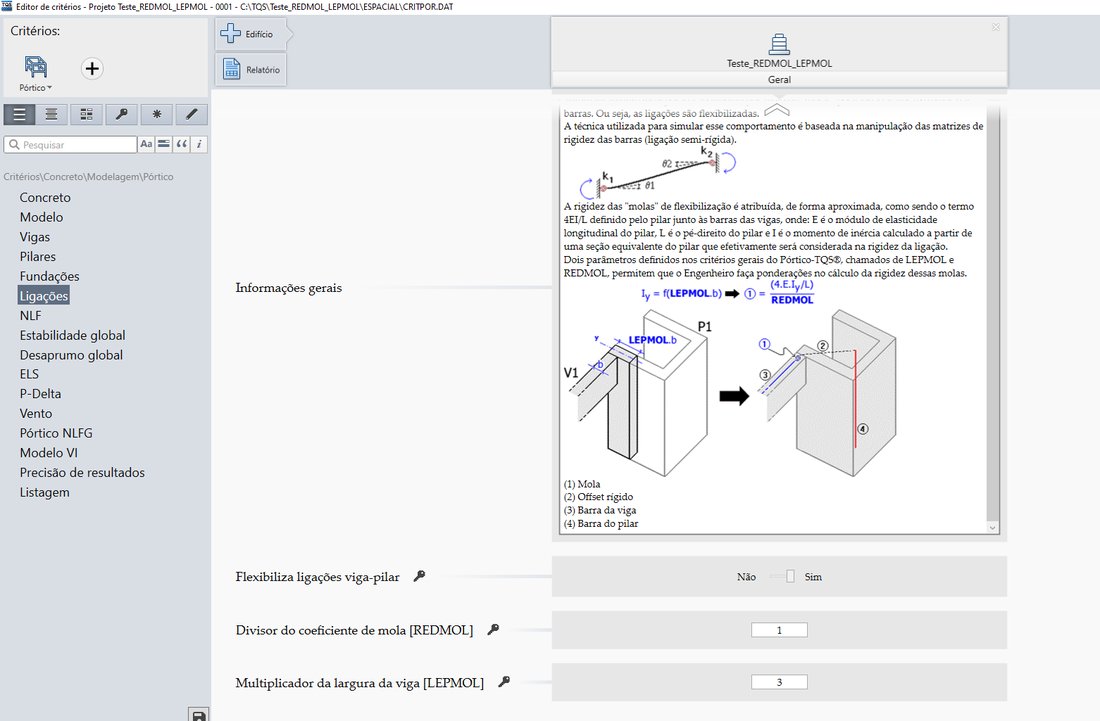Select the detailed two-column list view icon

click(x=86, y=114)
